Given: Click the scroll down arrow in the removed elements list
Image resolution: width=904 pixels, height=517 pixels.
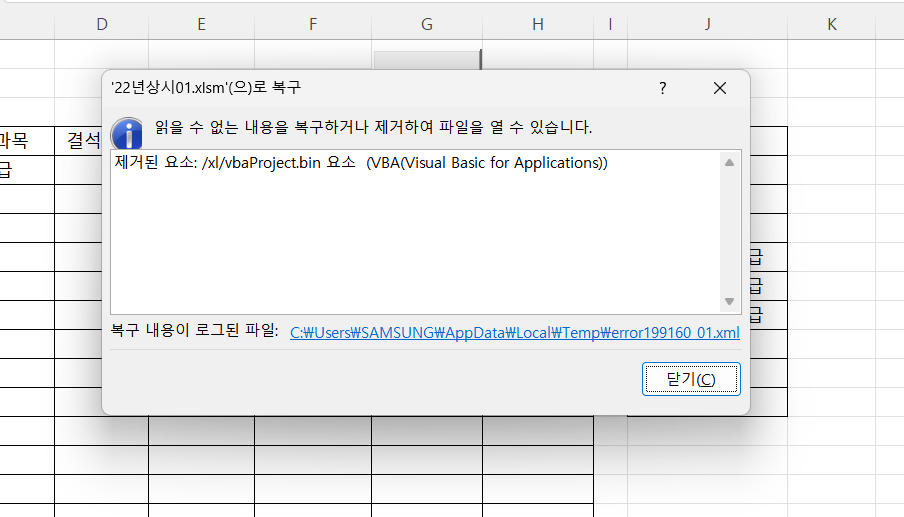Looking at the screenshot, I should pyautogui.click(x=729, y=301).
